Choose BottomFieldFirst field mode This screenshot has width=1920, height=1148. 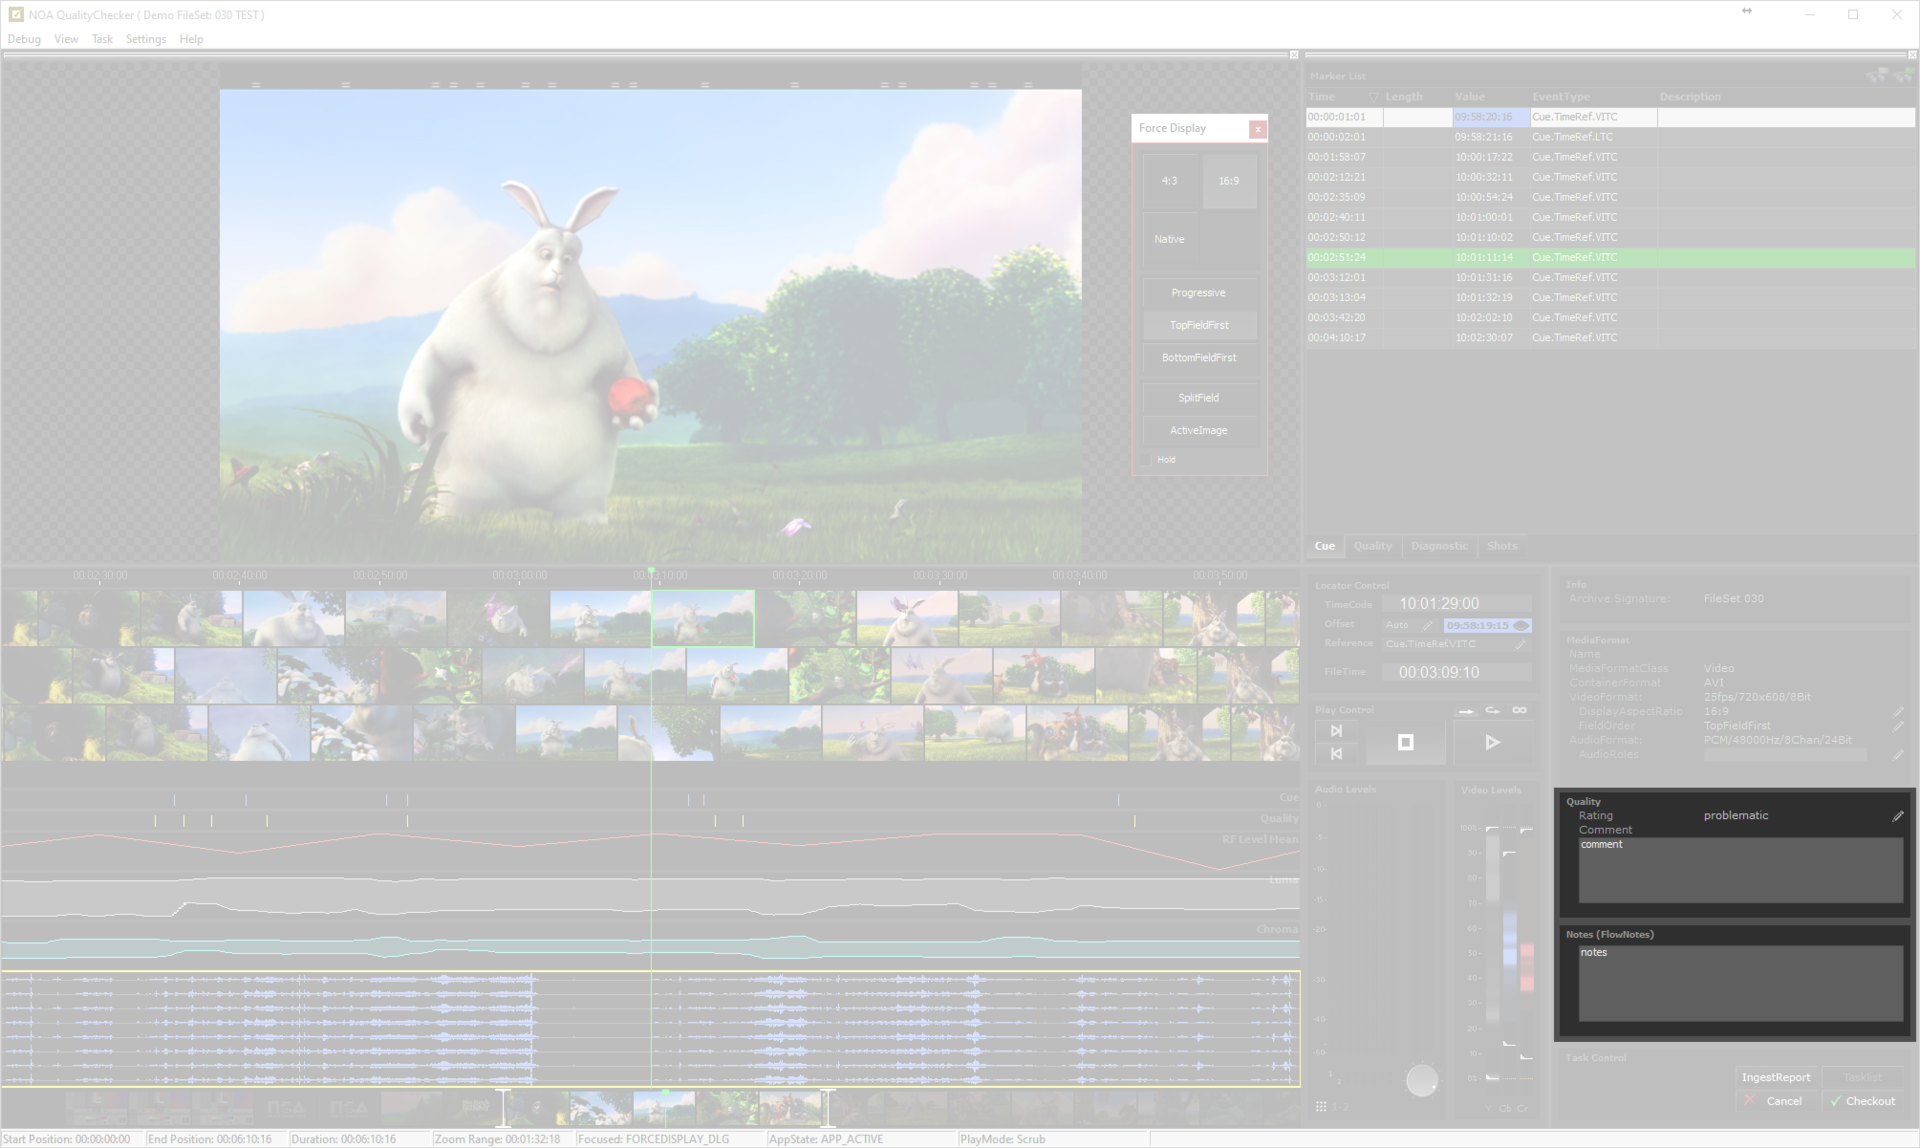click(1199, 357)
